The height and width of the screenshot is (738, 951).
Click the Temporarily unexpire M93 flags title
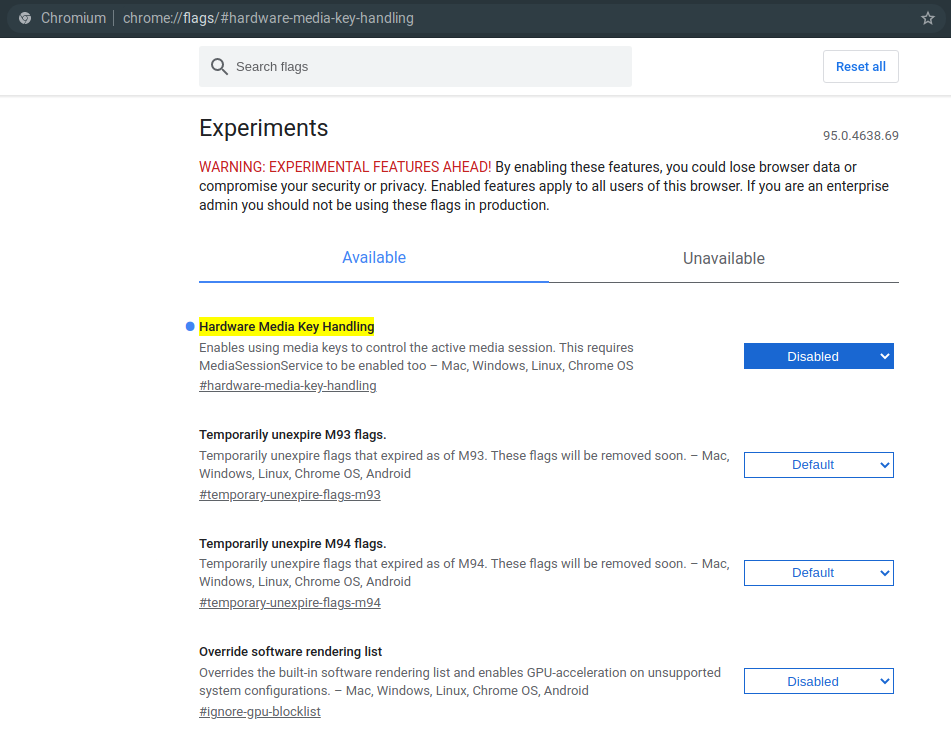(x=292, y=435)
